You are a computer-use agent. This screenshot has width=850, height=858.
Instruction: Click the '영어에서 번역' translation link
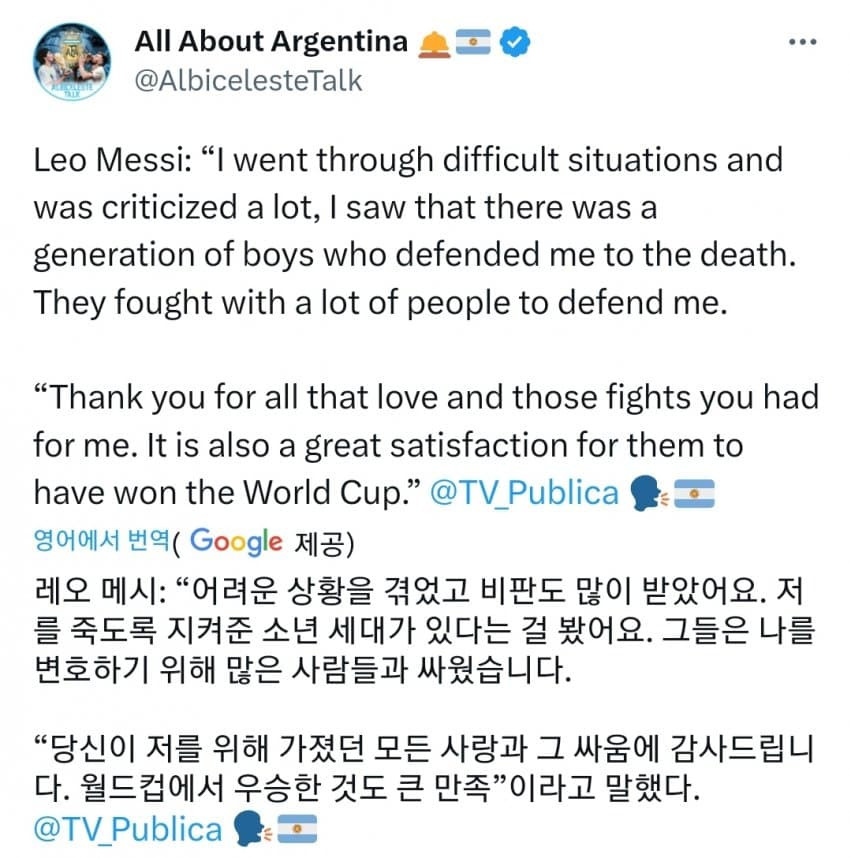[x=101, y=541]
